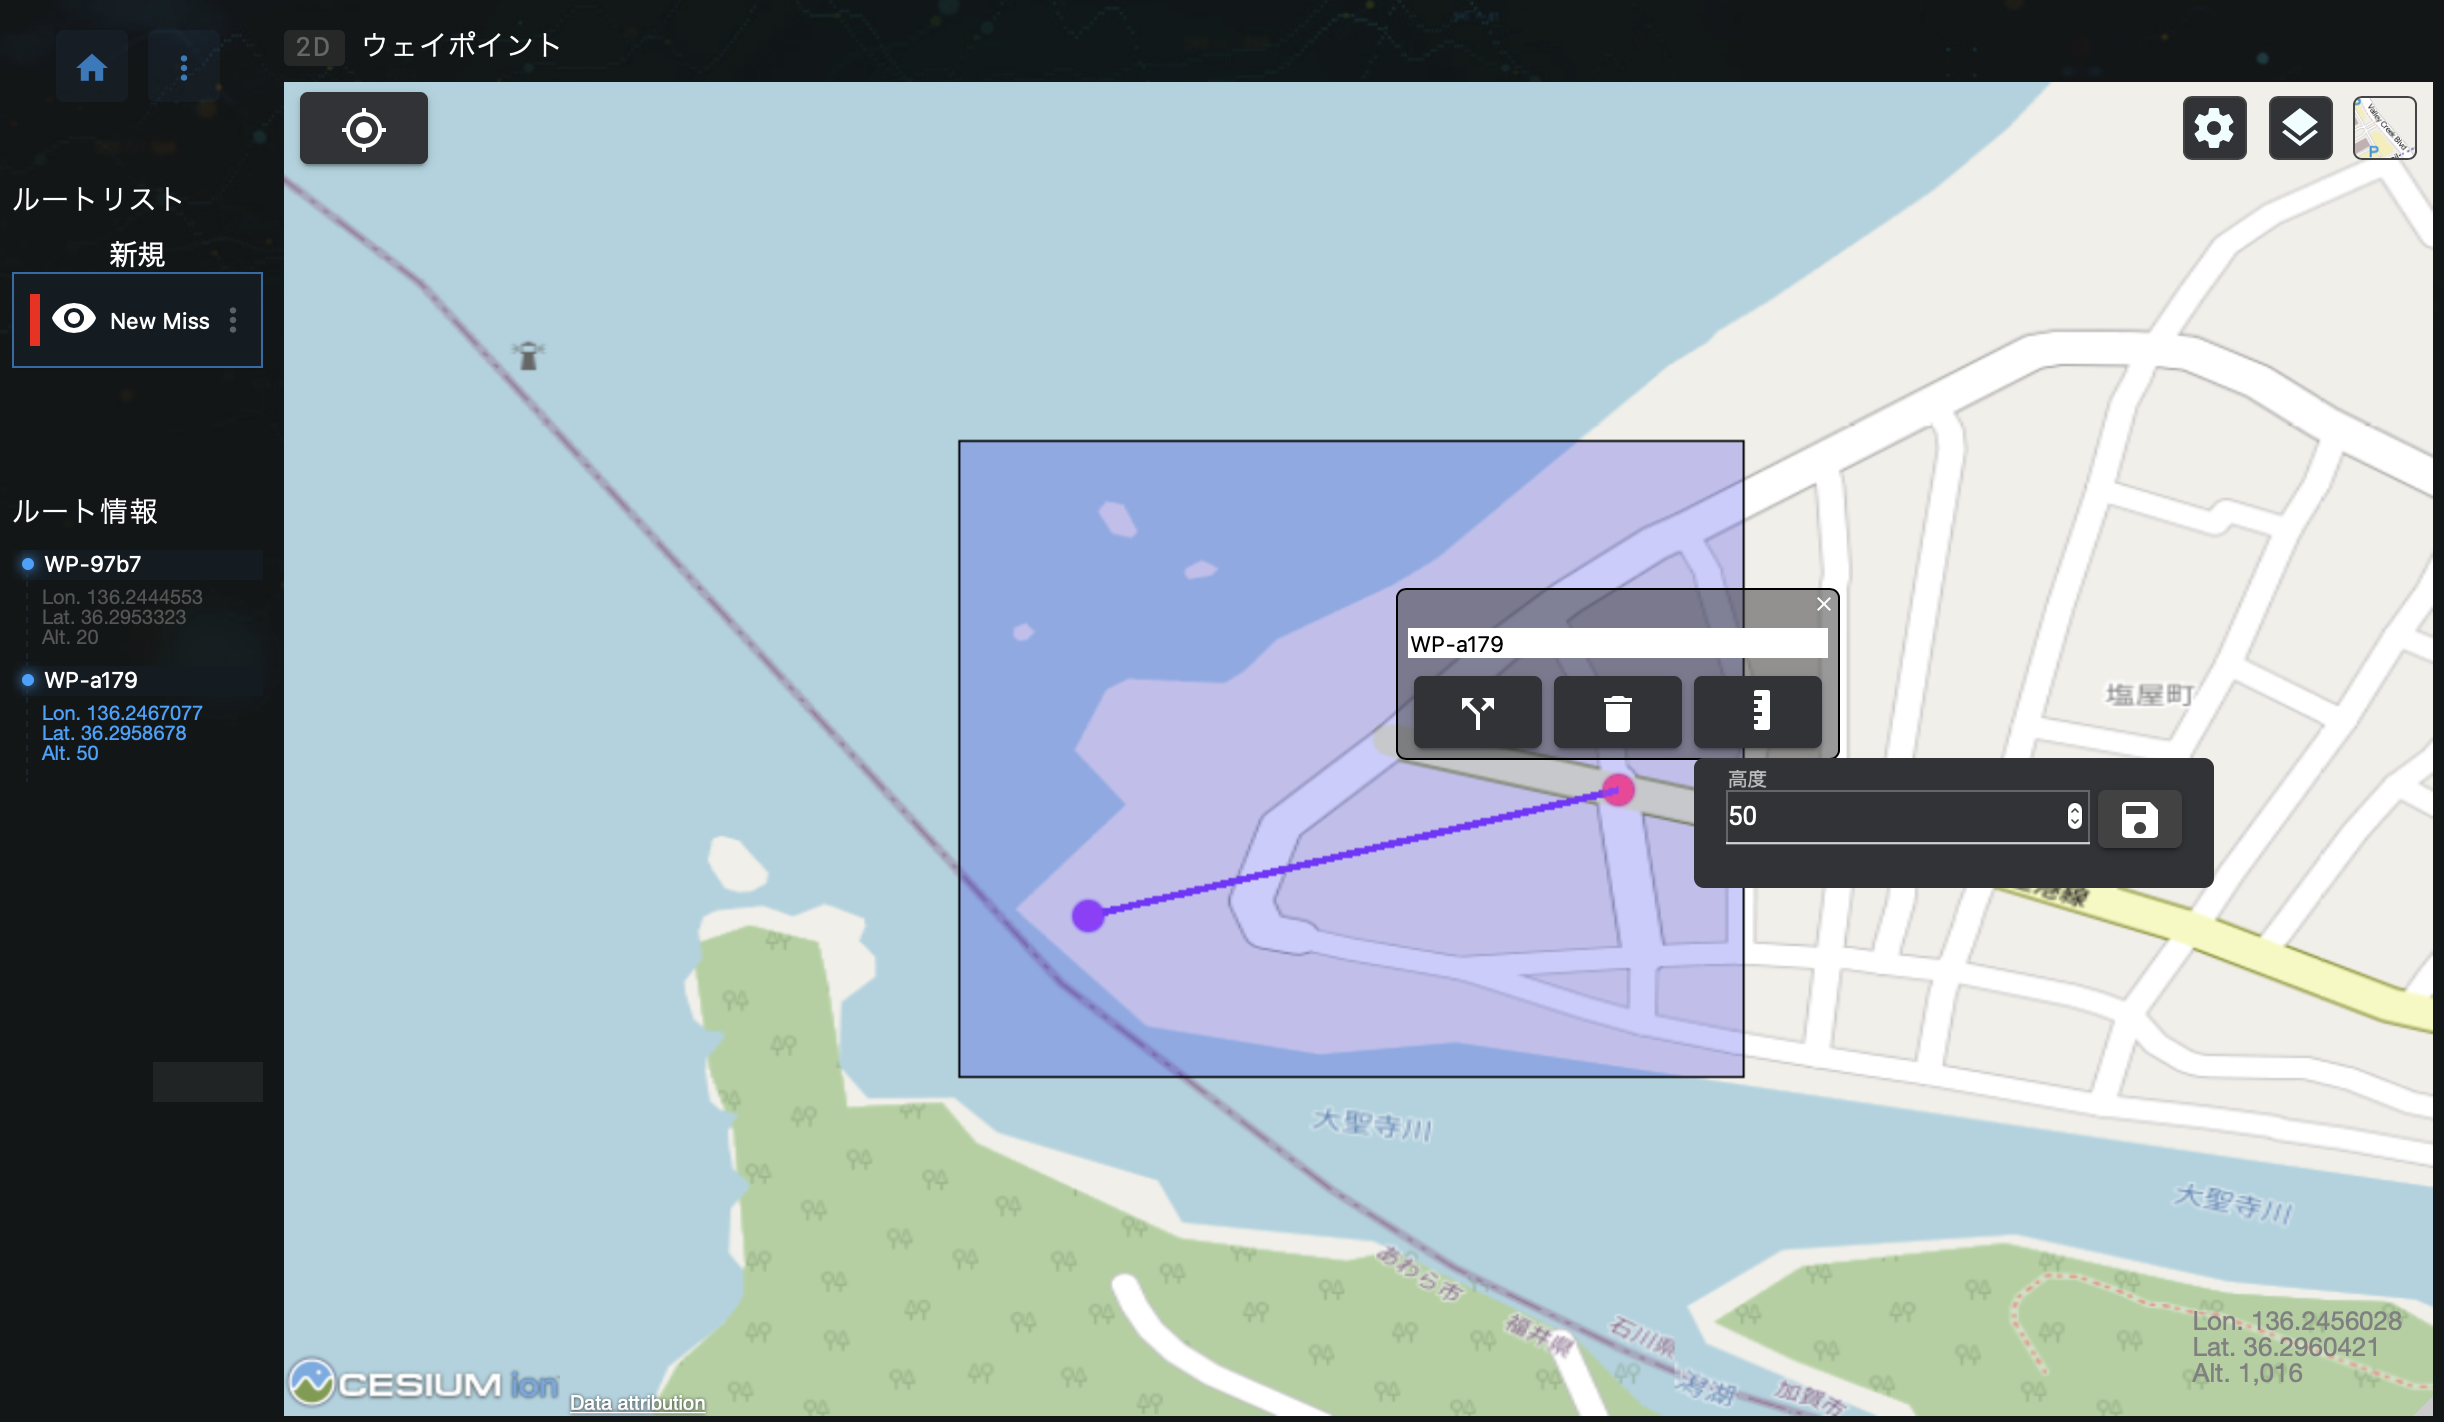Toggle the 2D view mode badge

(314, 46)
